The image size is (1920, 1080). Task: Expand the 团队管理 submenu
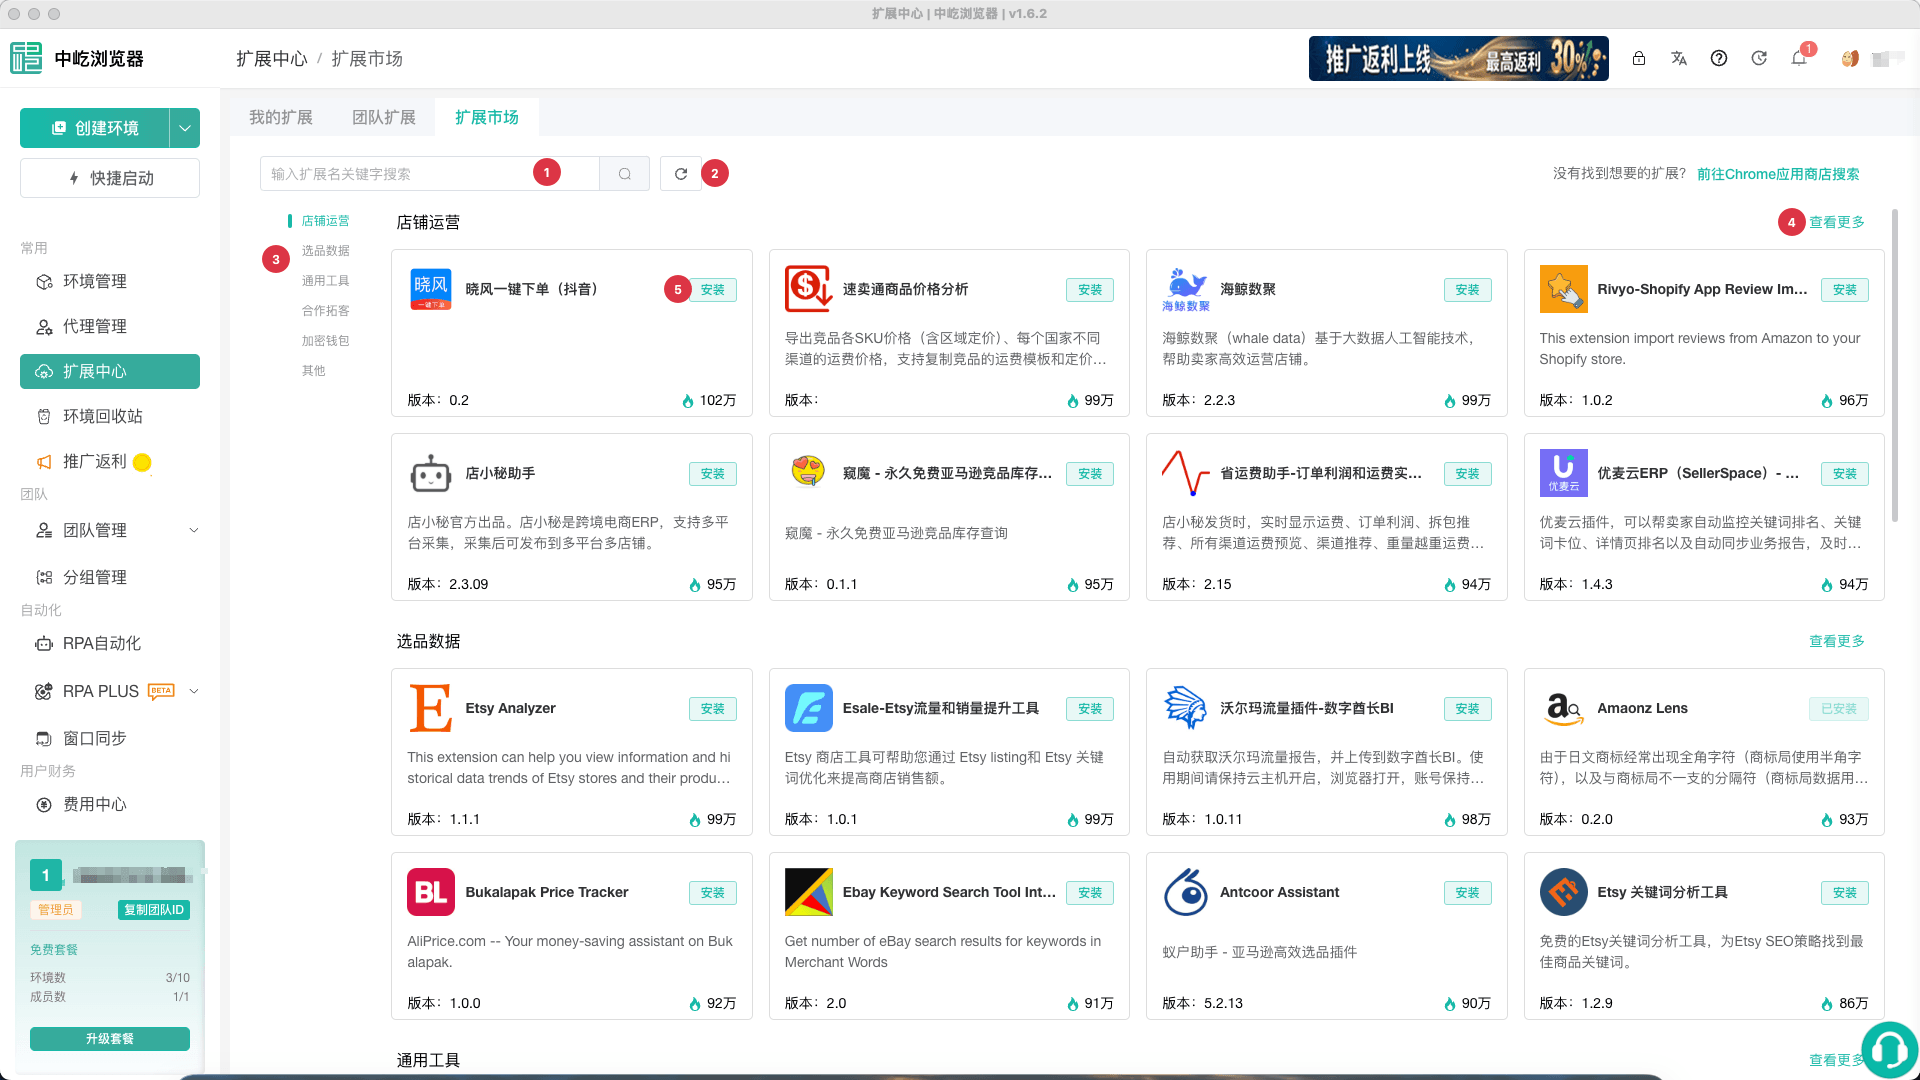click(194, 531)
